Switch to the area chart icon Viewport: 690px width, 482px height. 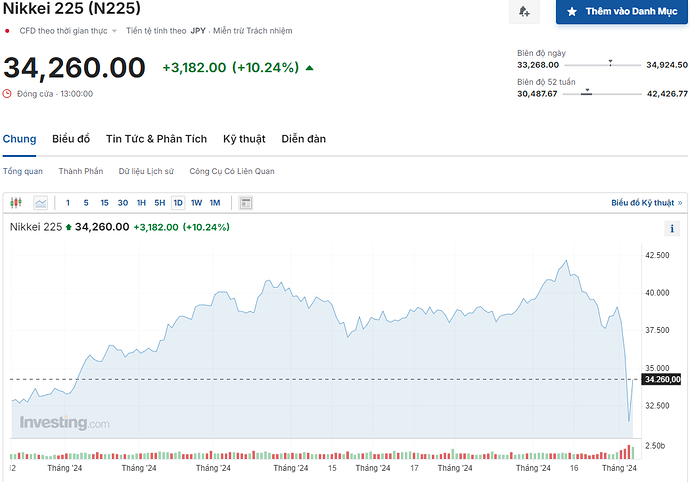coord(41,203)
